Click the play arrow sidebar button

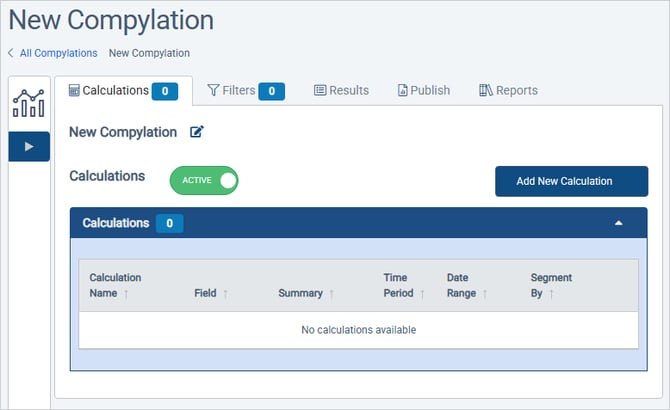(28, 146)
